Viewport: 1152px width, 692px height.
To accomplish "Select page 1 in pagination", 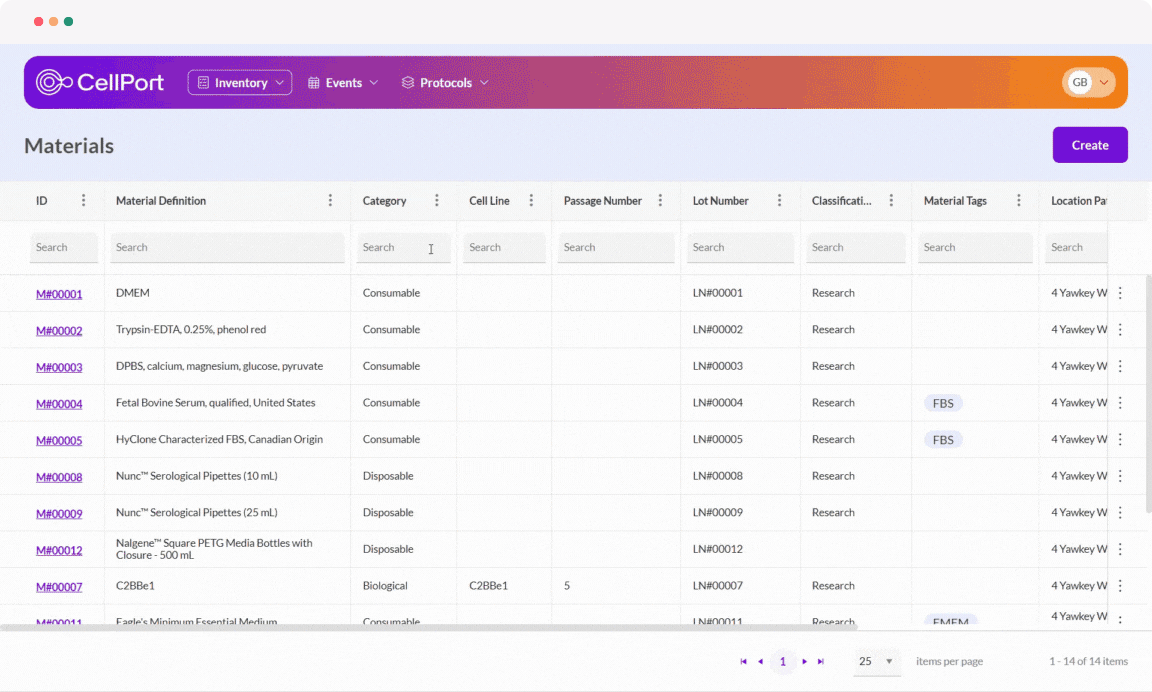I will point(782,661).
